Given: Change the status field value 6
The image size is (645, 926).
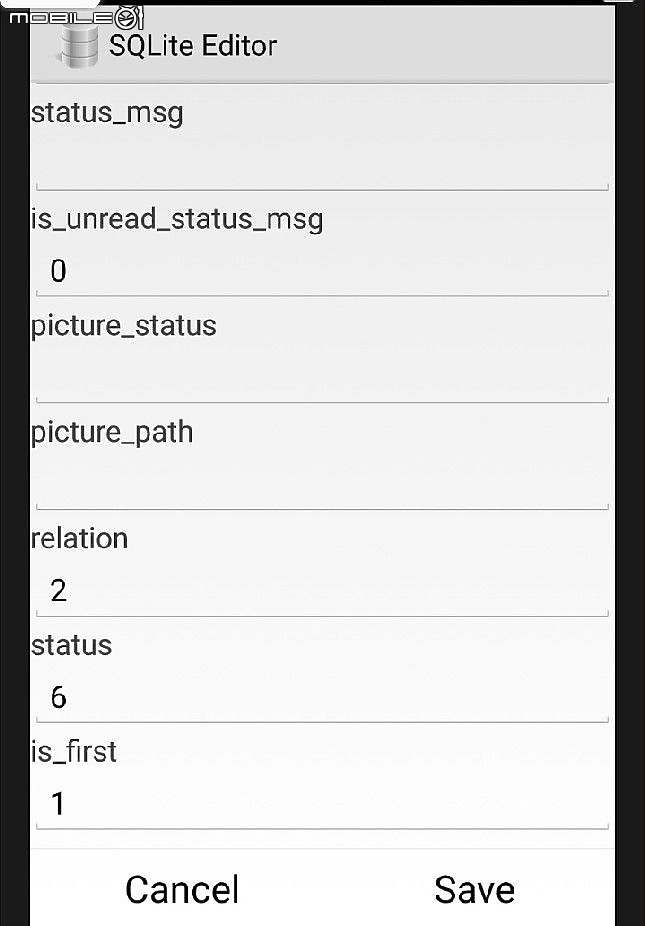Looking at the screenshot, I should click(322, 697).
